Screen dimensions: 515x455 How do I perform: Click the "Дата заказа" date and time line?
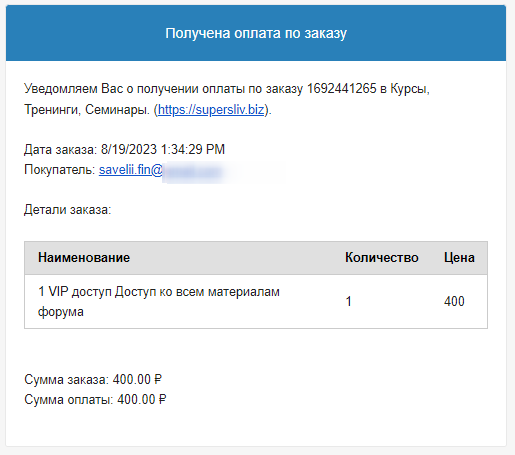pyautogui.click(x=124, y=149)
